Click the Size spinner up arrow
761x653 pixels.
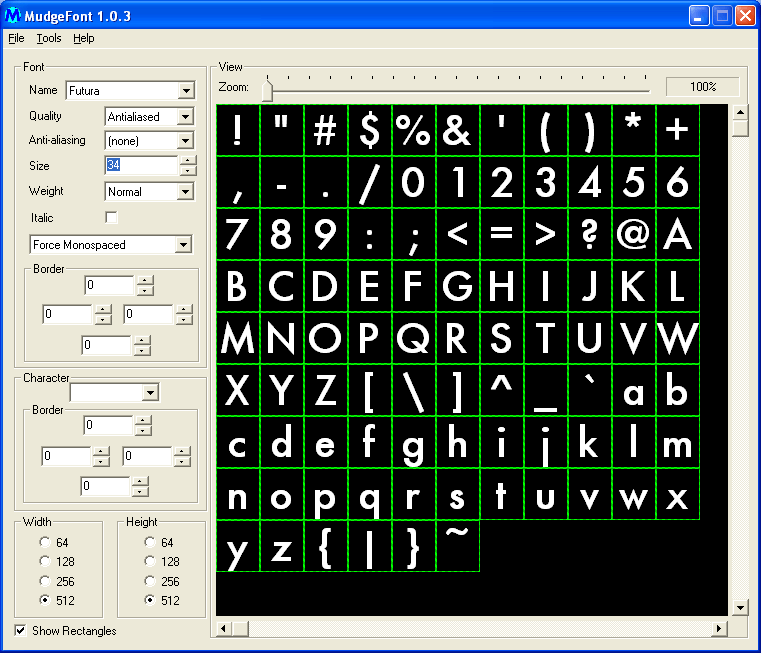click(x=187, y=160)
